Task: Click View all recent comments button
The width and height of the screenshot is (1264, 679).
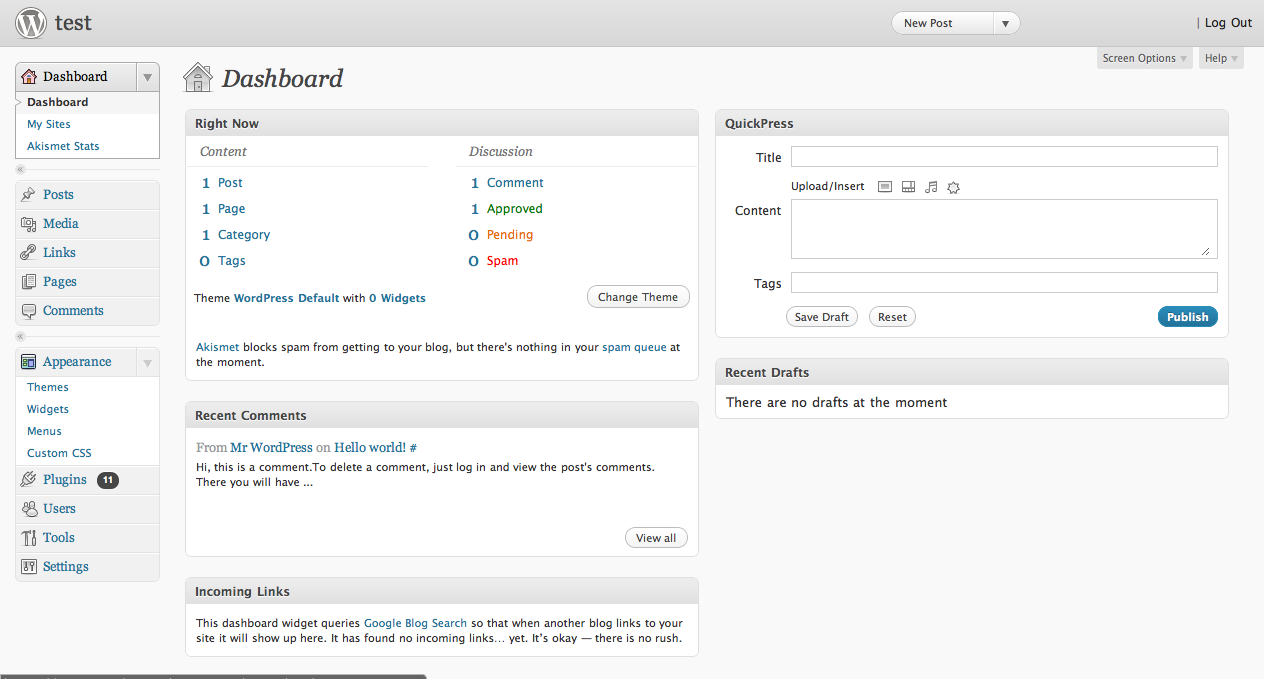Action: pyautogui.click(x=656, y=538)
